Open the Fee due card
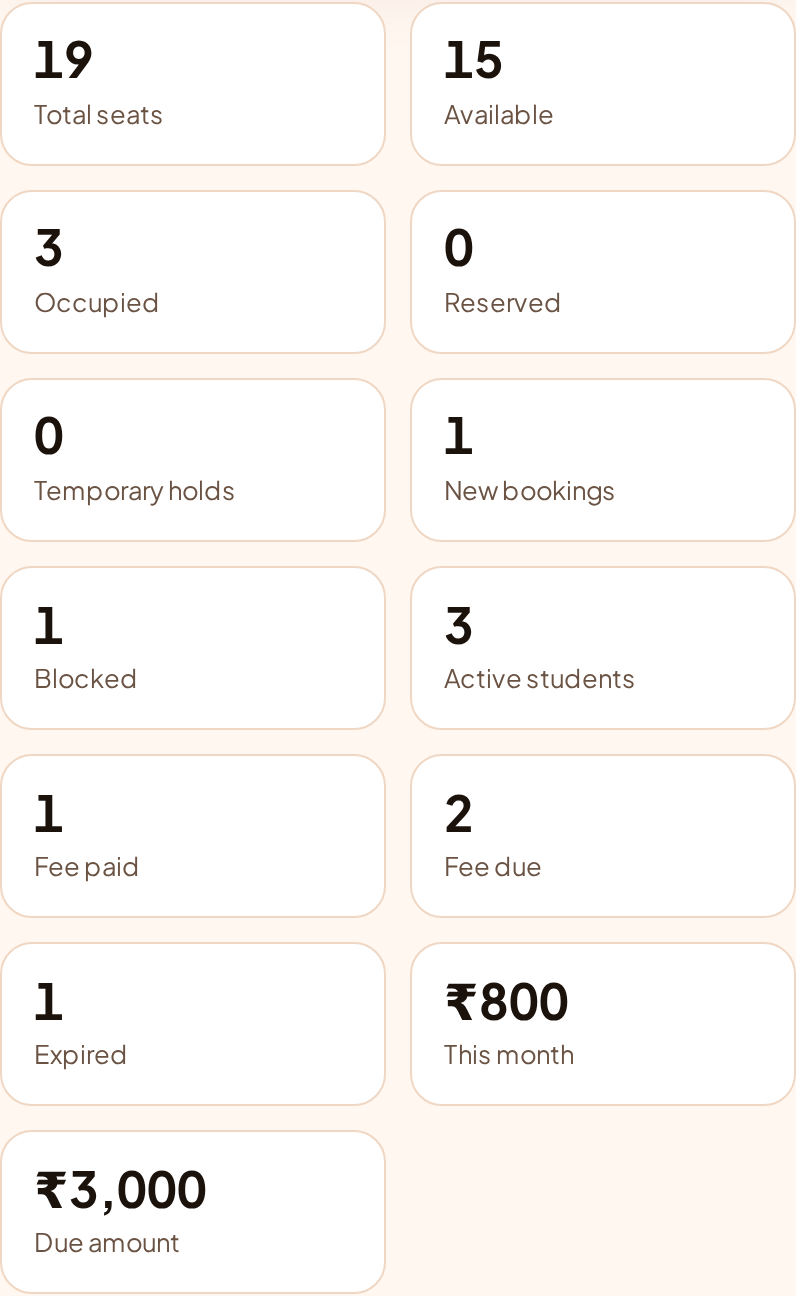The image size is (796, 1296). point(603,836)
